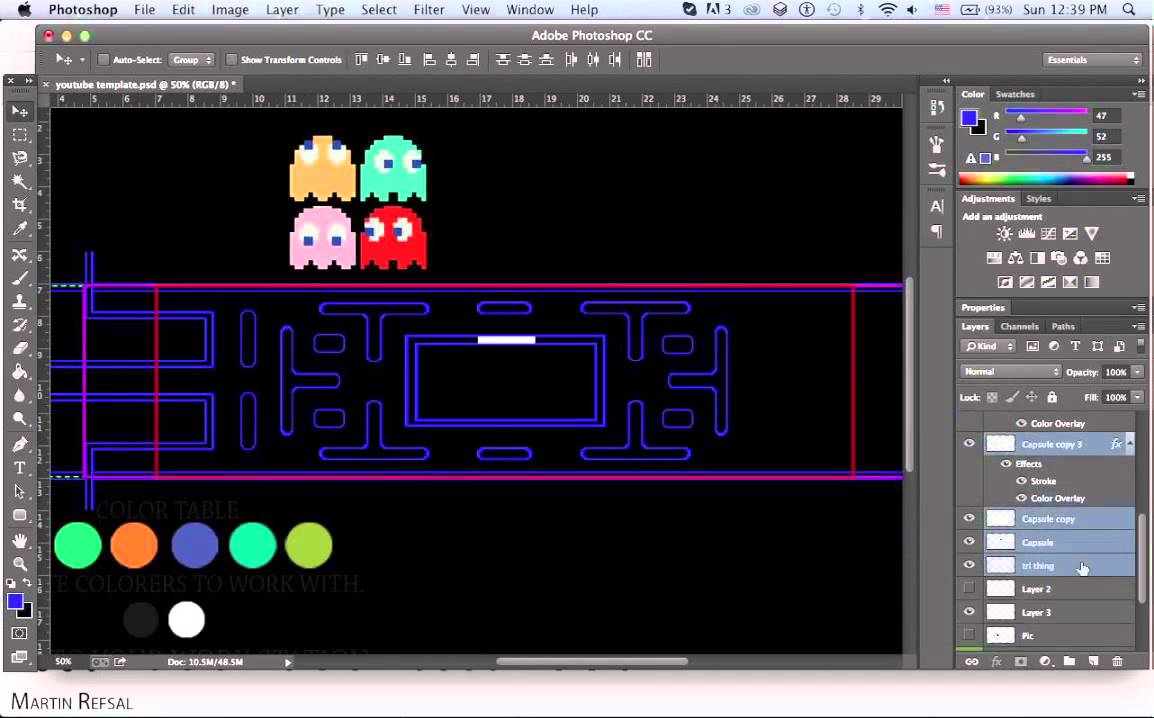Enable the Auto-Select checkbox
1154x718 pixels.
click(103, 60)
